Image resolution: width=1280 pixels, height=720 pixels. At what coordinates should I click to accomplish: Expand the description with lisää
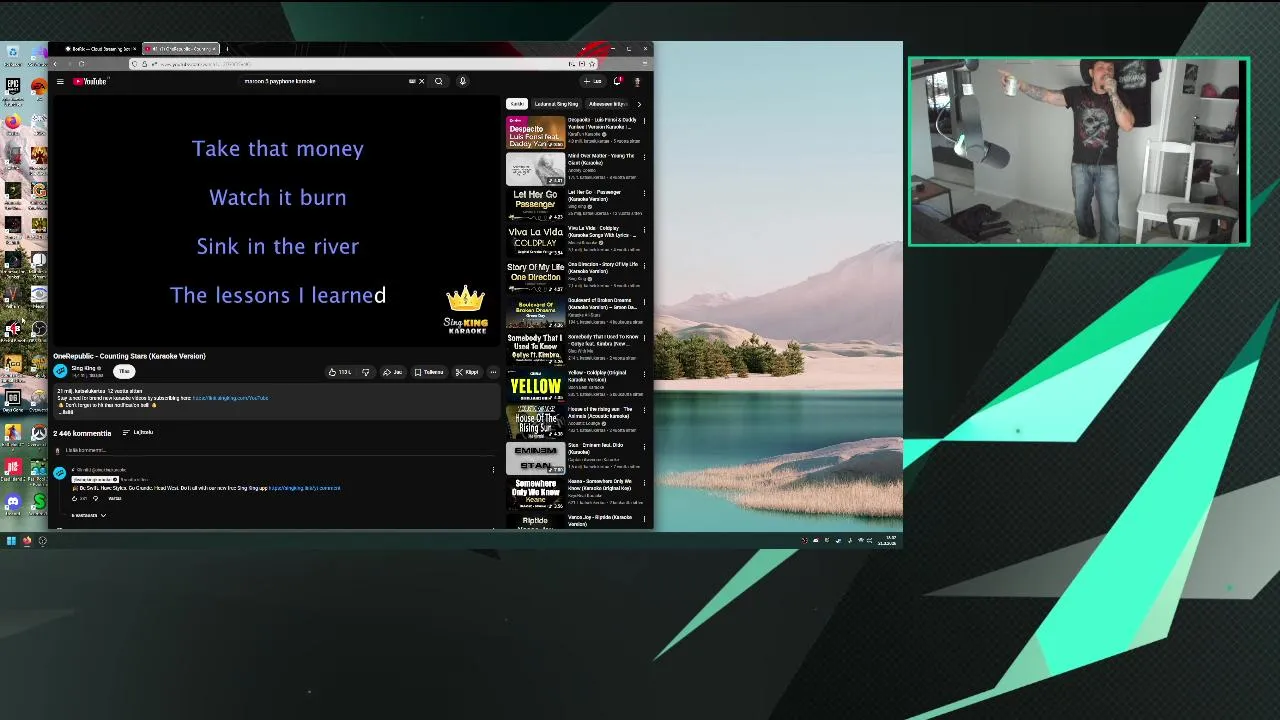click(x=68, y=412)
